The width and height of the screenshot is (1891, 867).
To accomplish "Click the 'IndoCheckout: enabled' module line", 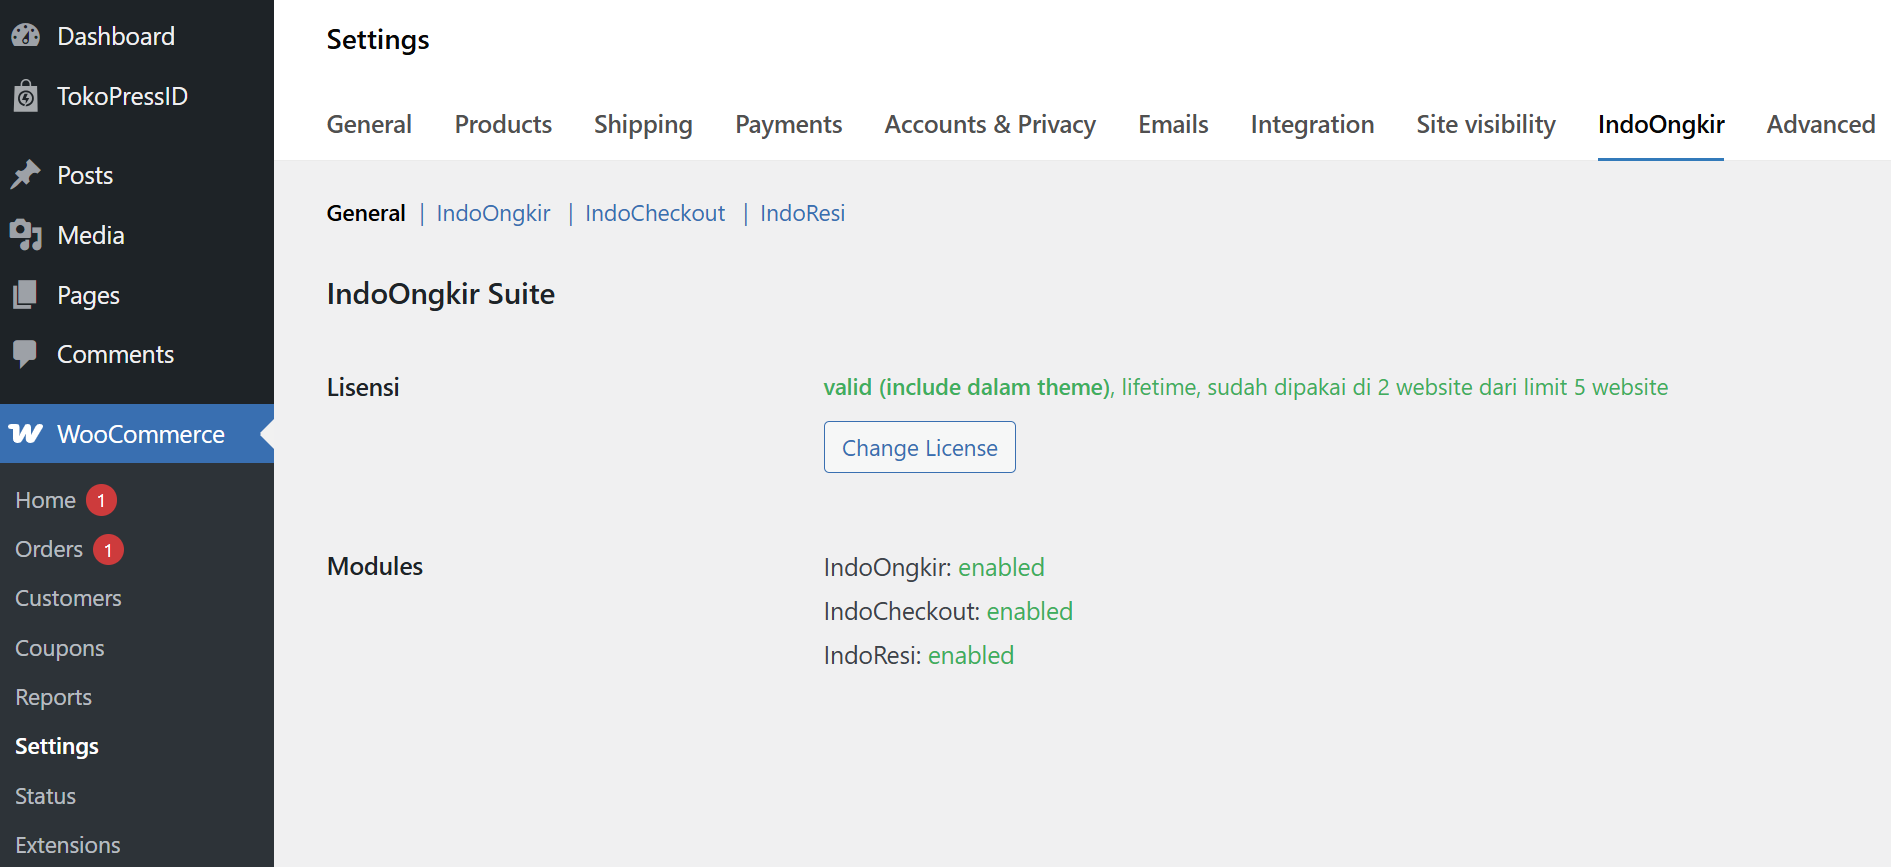I will [x=948, y=611].
